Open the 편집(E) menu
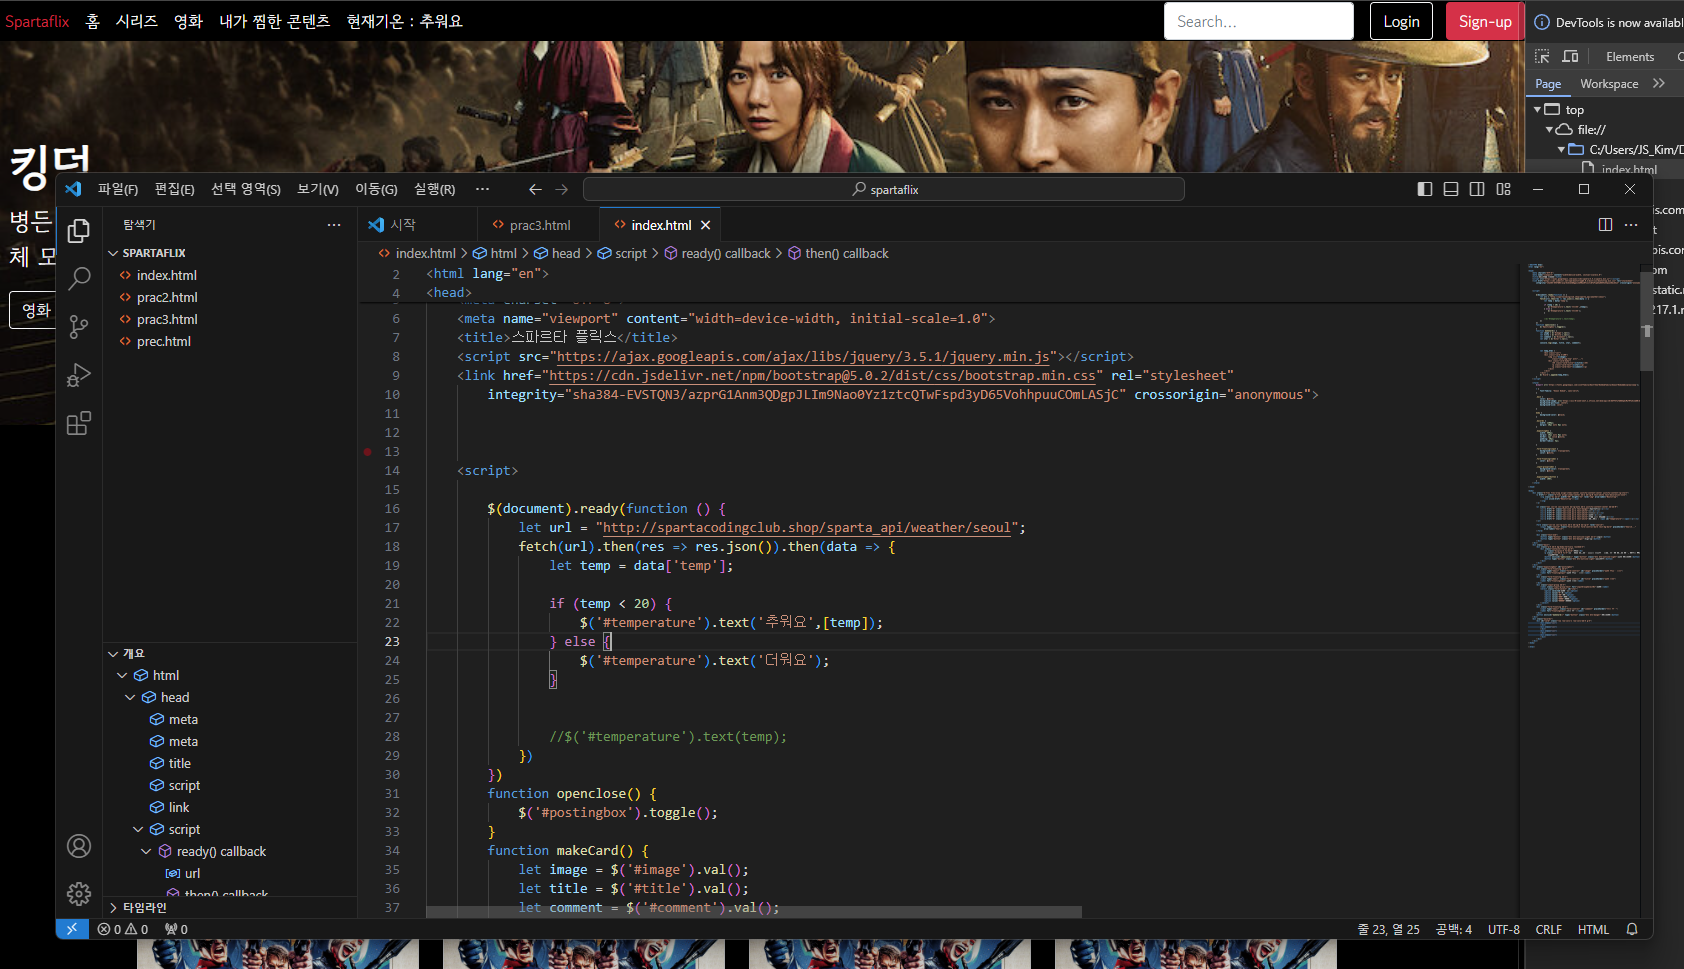Image resolution: width=1684 pixels, height=969 pixels. tap(175, 189)
